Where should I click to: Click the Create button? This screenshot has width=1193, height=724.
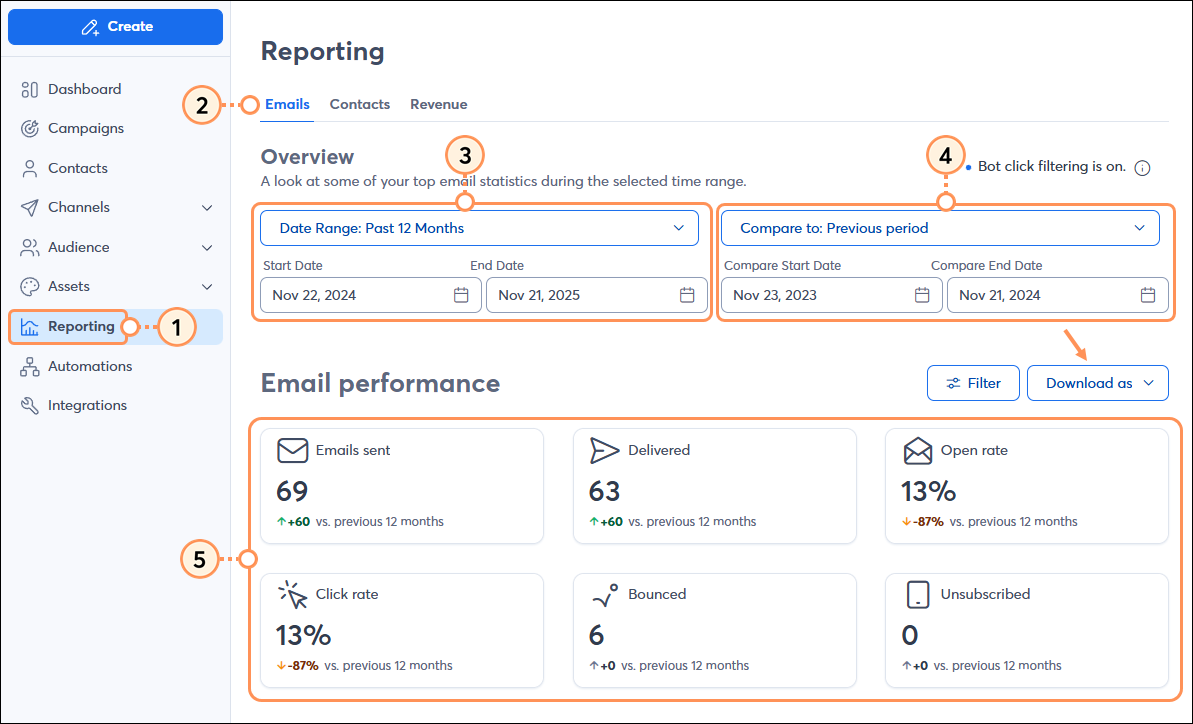point(115,27)
